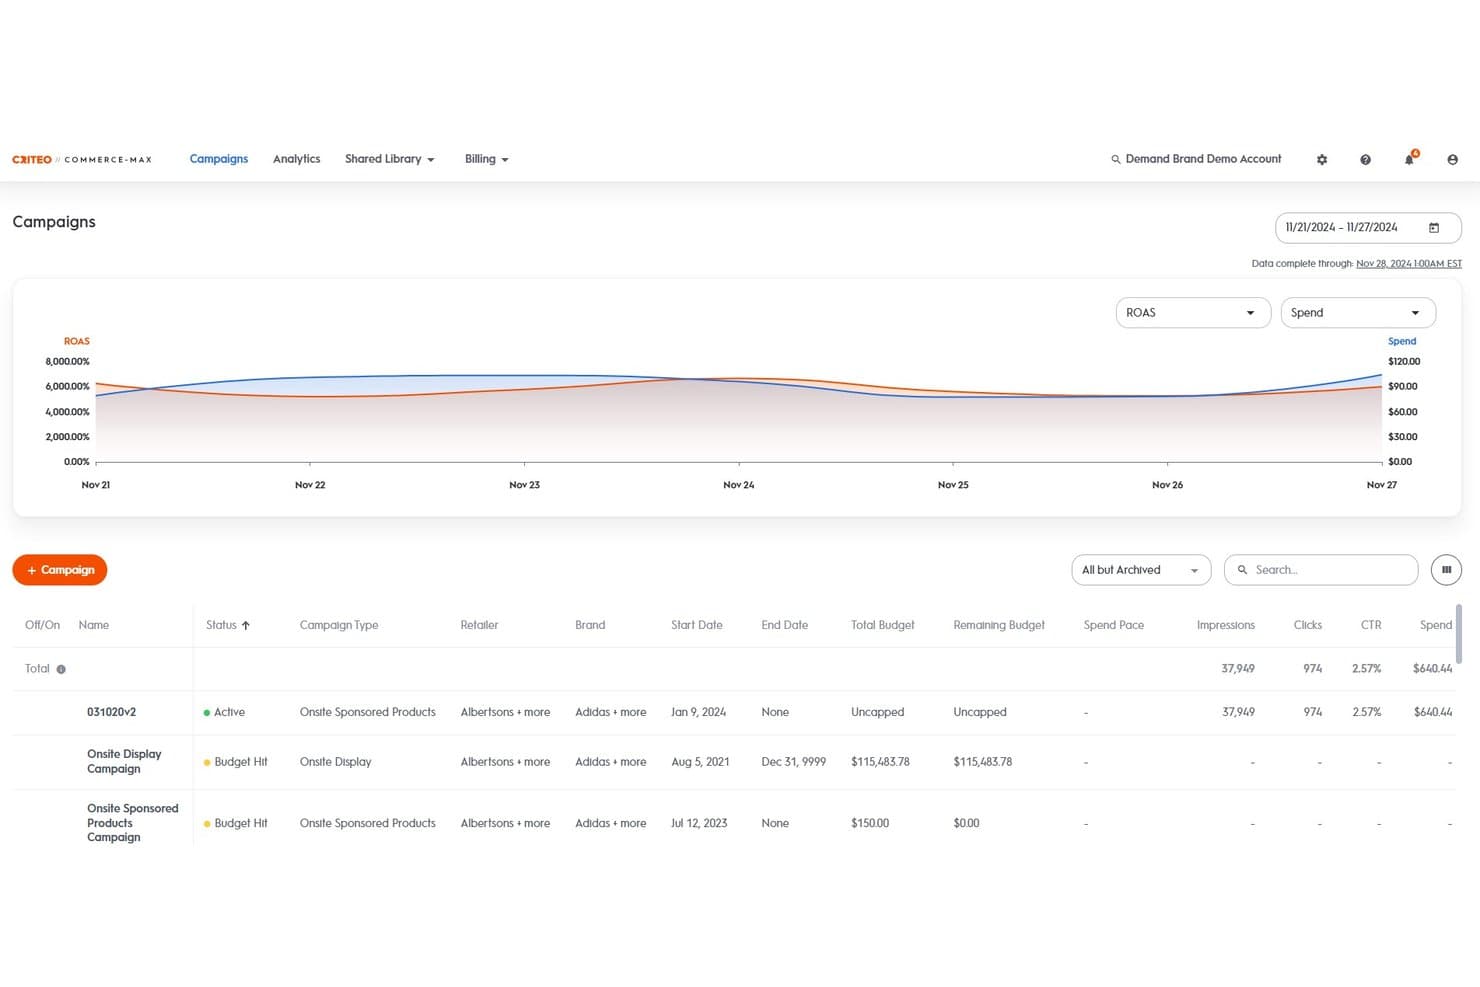Click the calendar icon in date range

pos(1434,228)
